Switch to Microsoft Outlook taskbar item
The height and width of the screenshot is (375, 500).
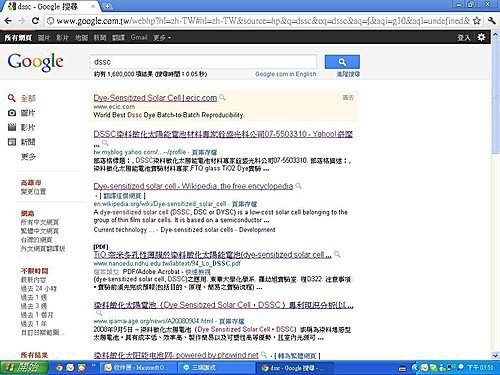(x=139, y=368)
